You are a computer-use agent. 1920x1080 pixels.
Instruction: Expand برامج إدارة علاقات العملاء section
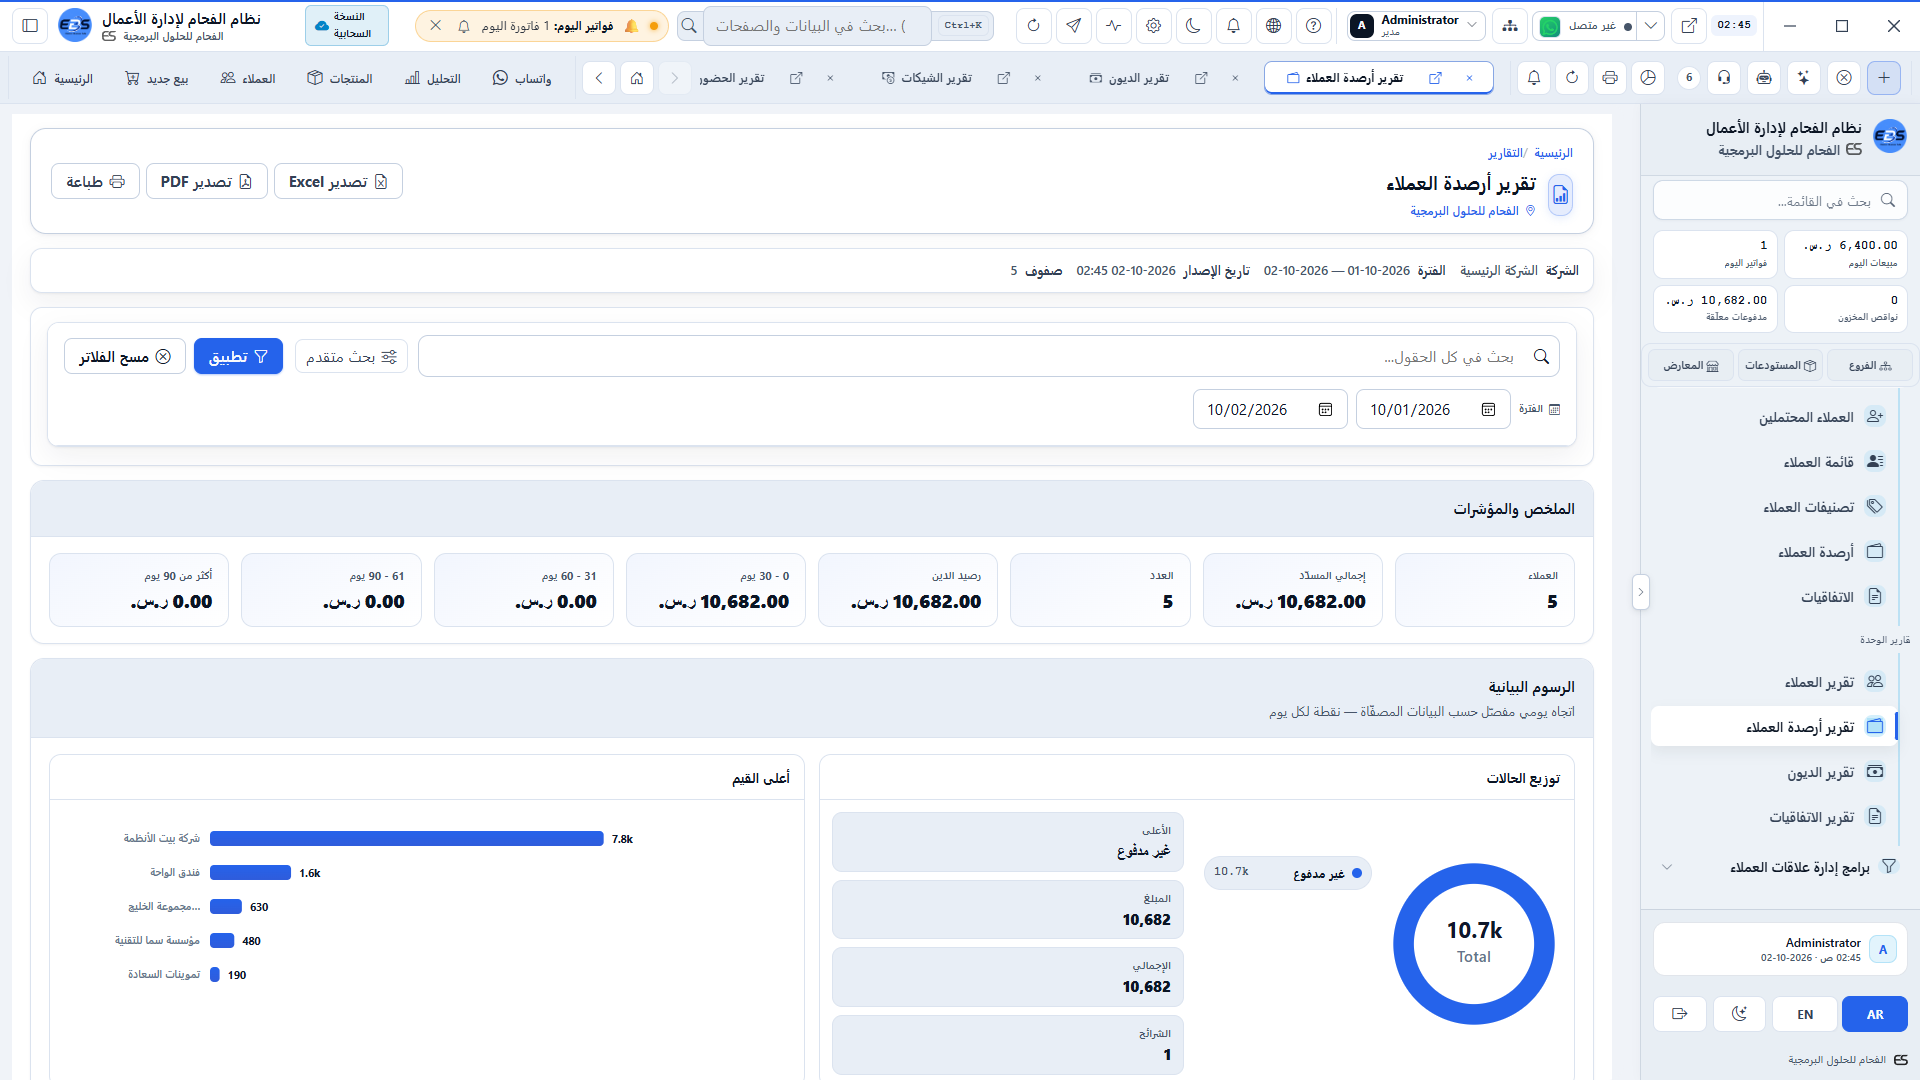pos(1777,867)
